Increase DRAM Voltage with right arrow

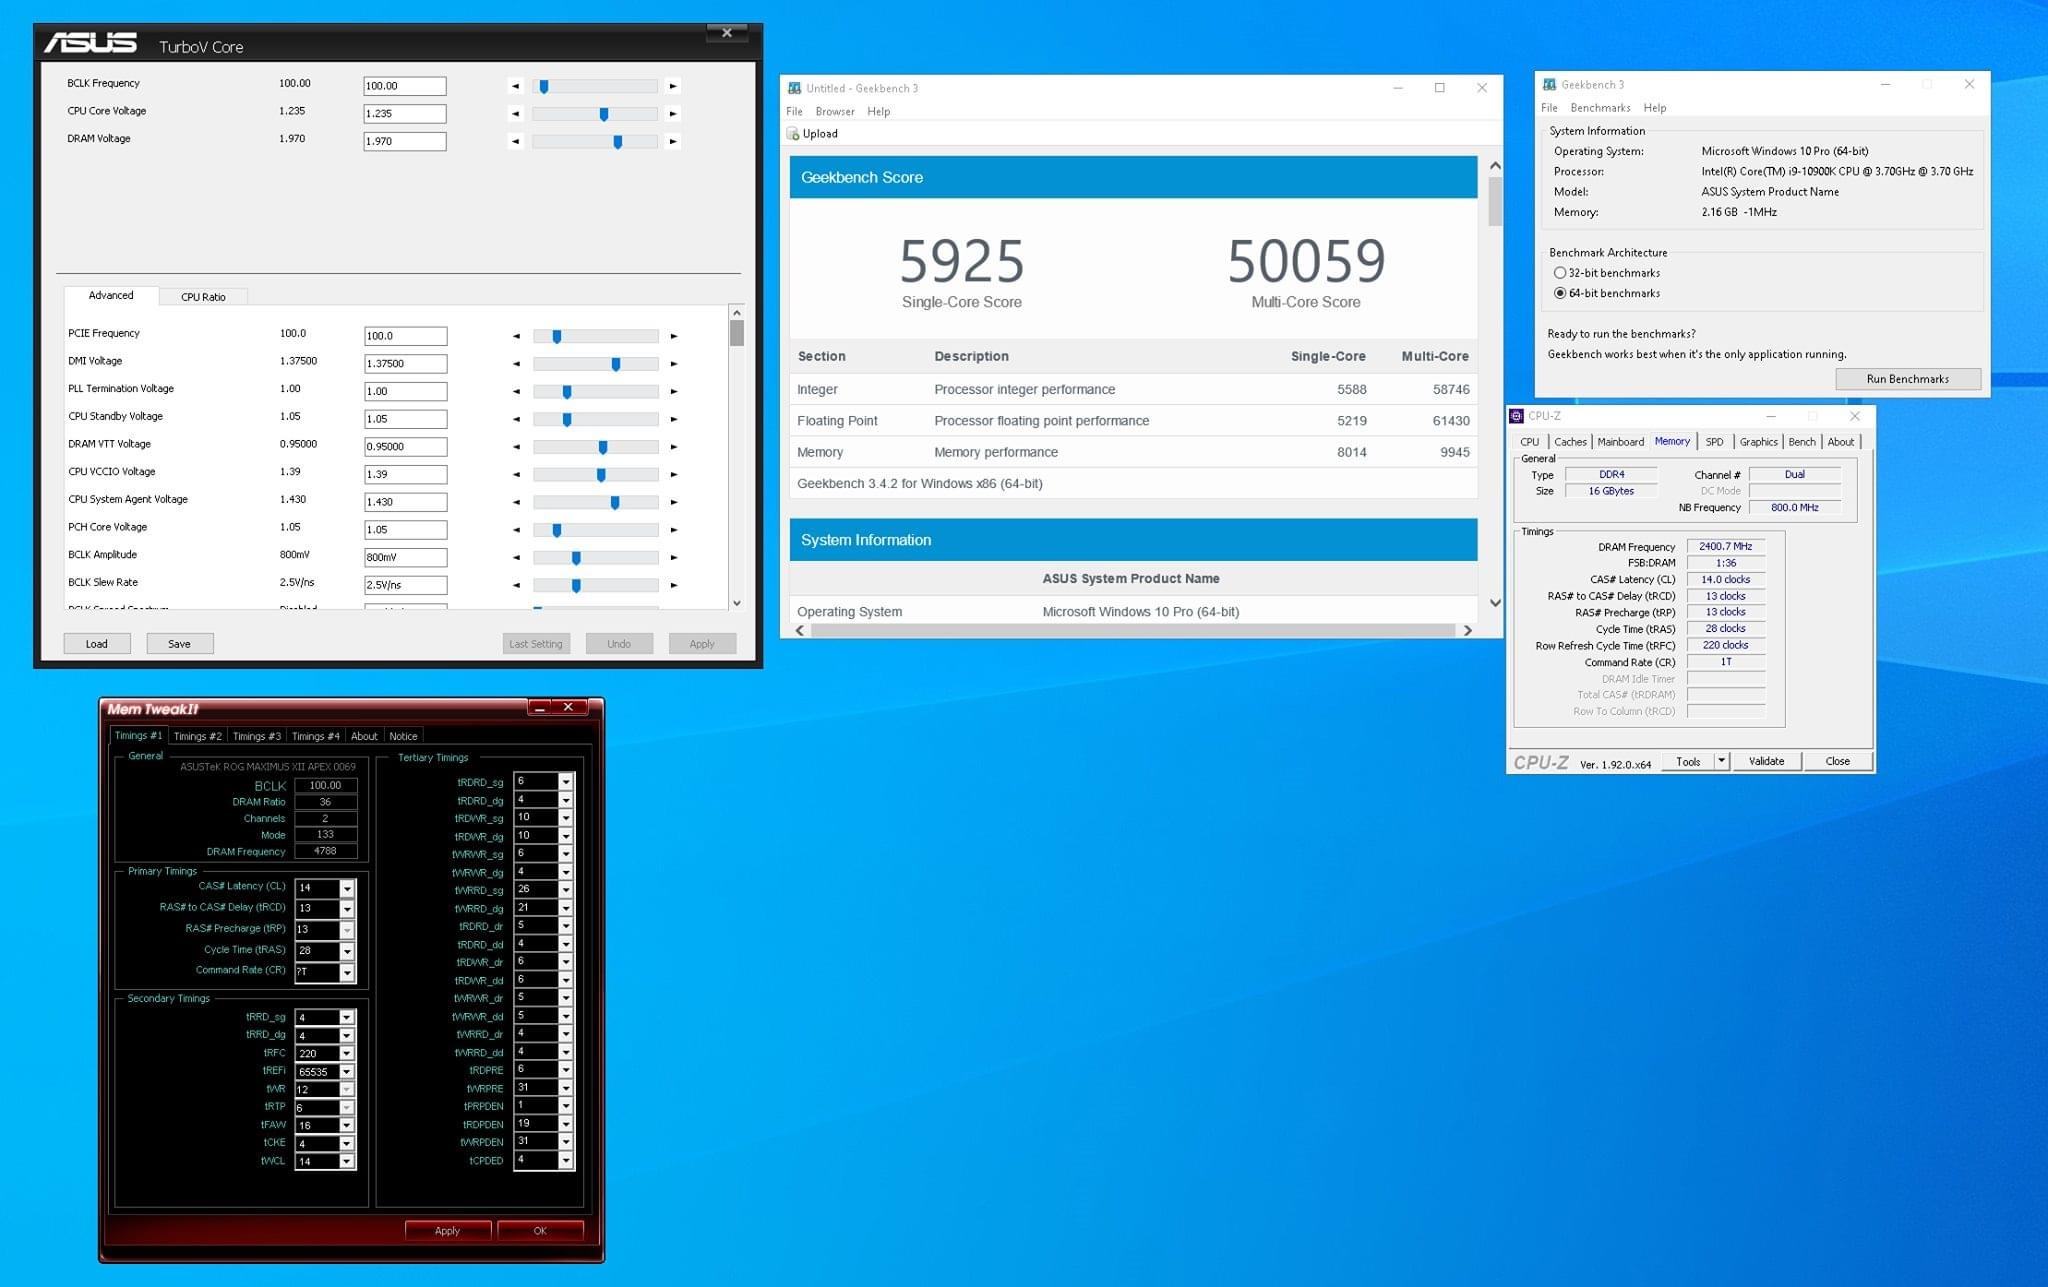point(673,141)
